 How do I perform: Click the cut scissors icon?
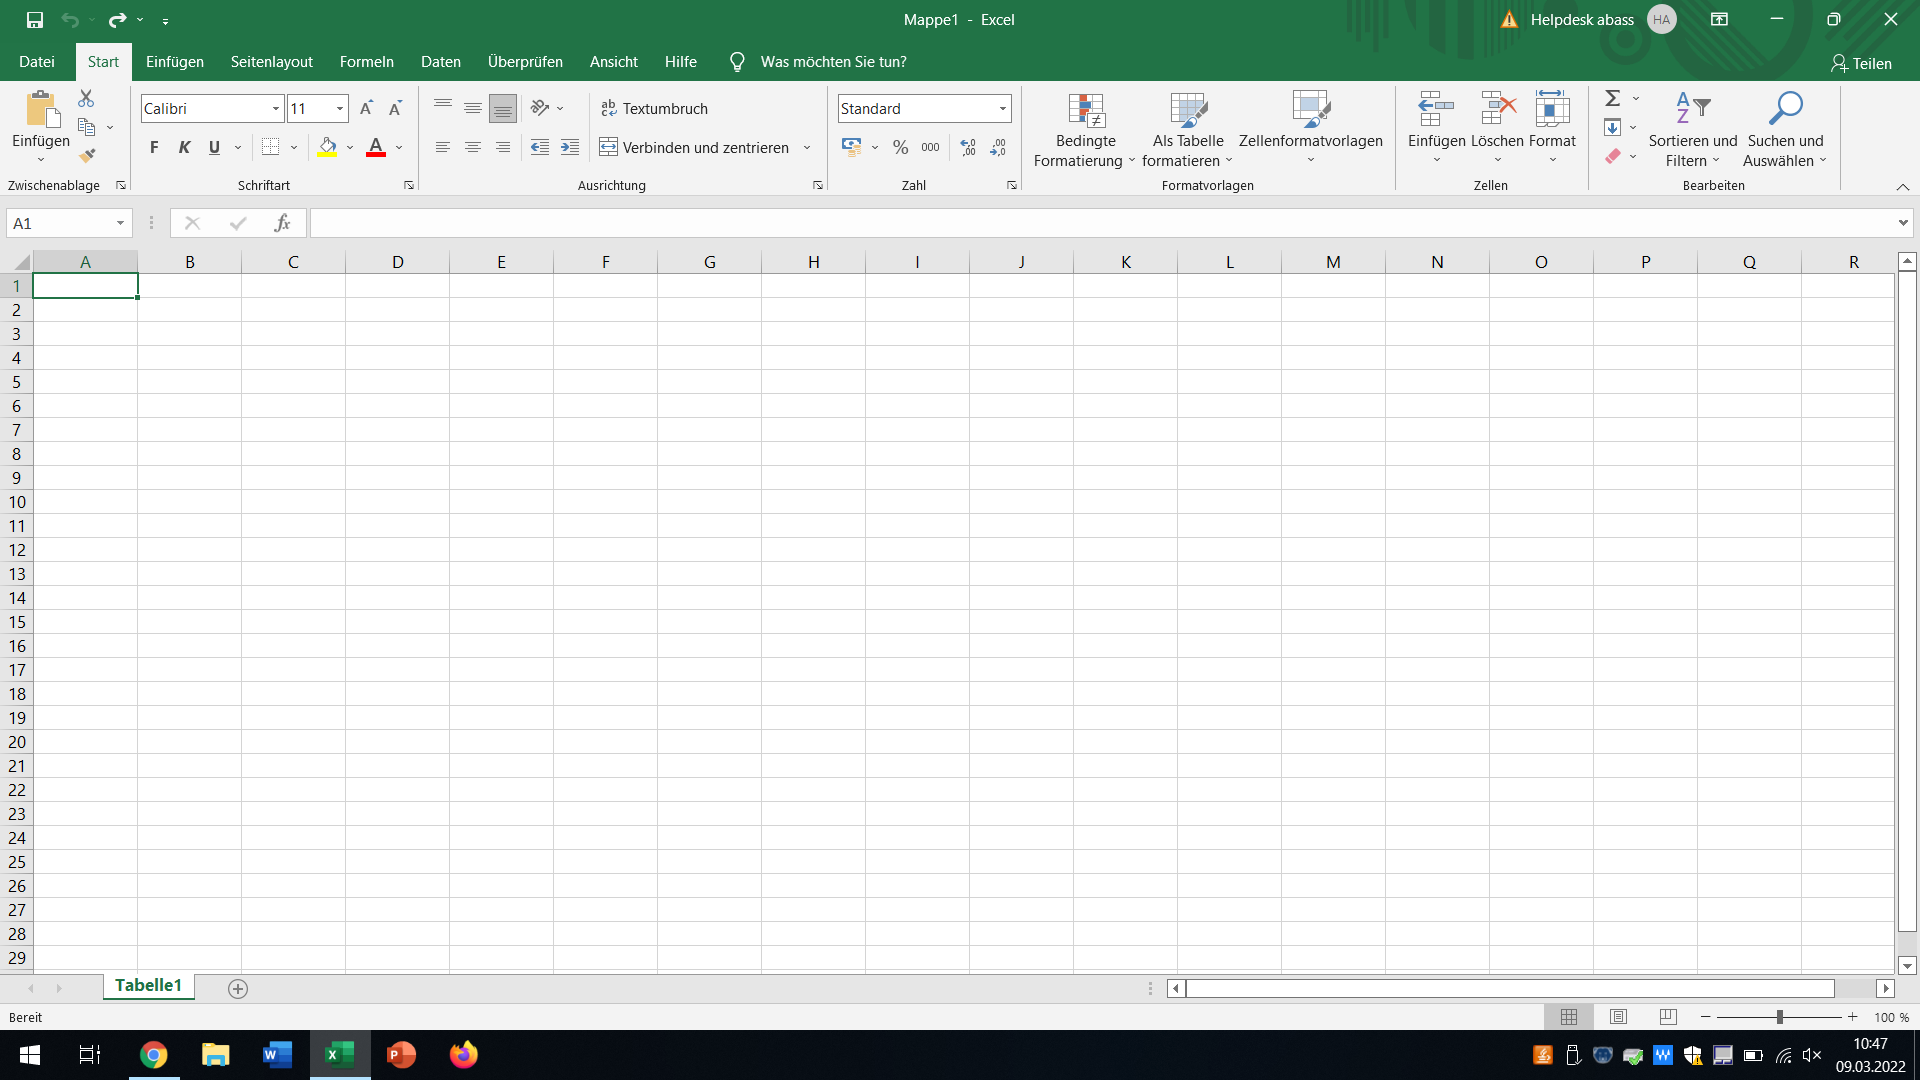pyautogui.click(x=86, y=98)
